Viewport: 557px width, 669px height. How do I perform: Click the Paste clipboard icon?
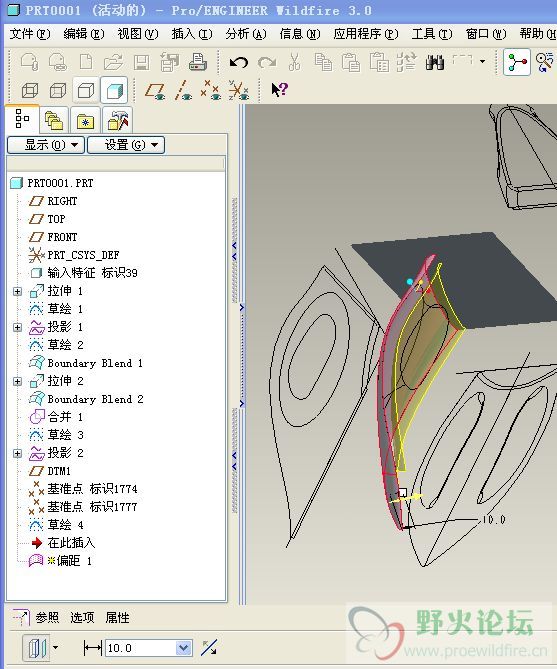pos(351,62)
